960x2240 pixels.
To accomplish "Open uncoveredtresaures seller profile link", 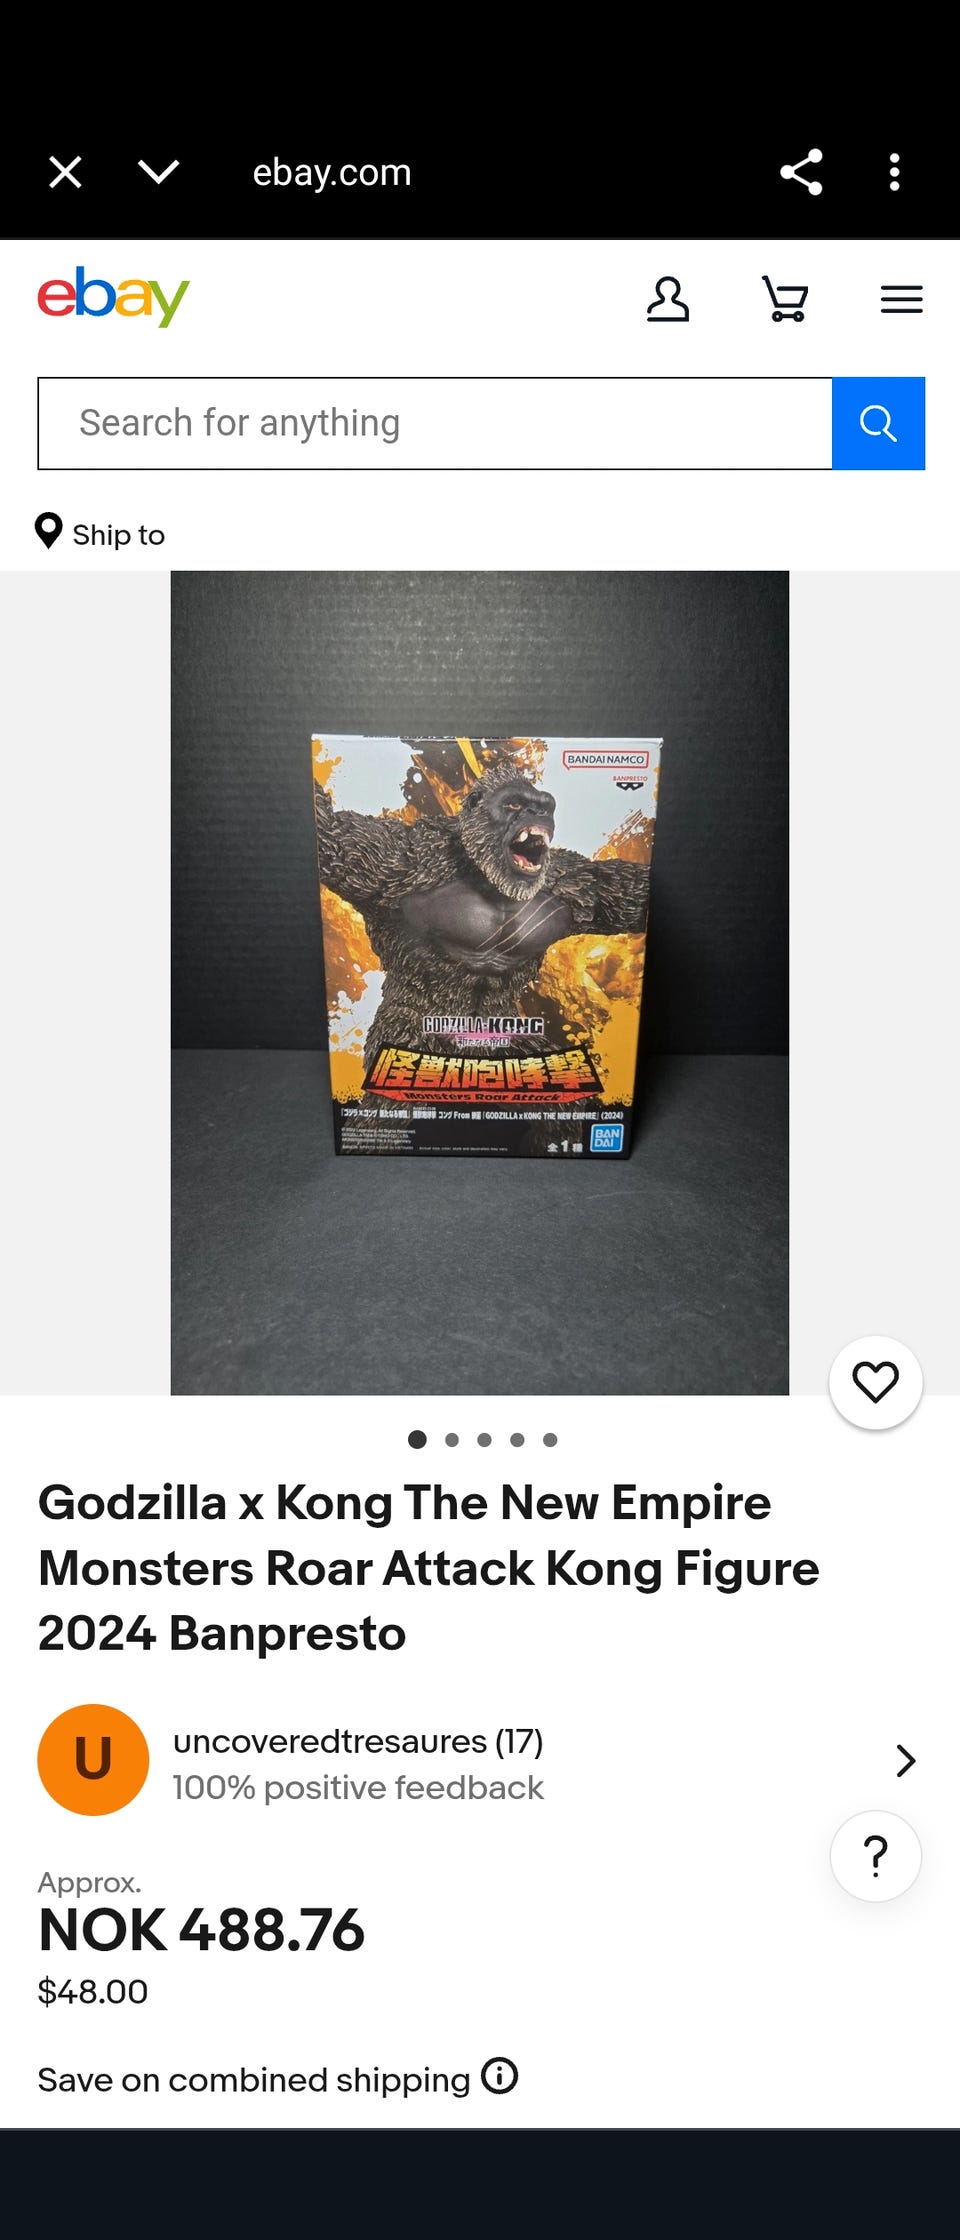I will (x=357, y=1741).
